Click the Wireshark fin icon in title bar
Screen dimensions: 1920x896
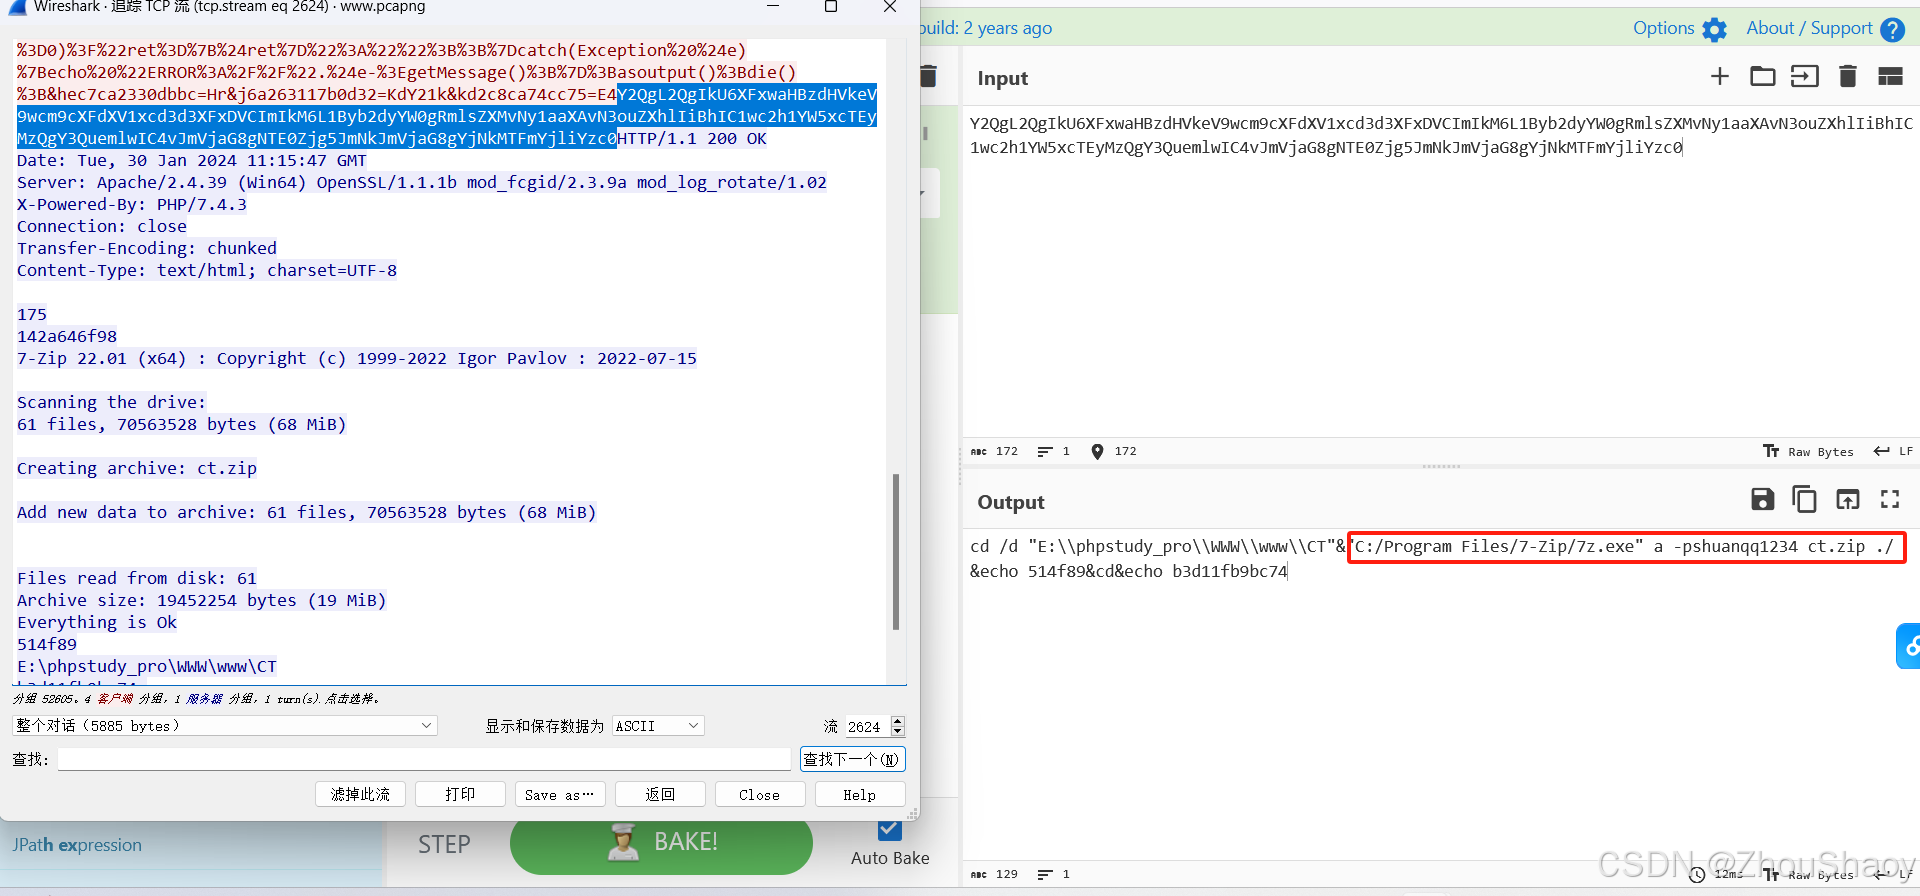16,7
